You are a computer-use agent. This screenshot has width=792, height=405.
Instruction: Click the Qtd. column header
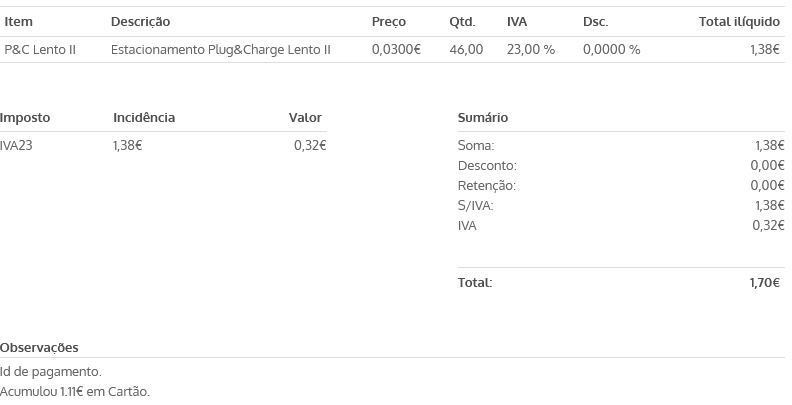(x=462, y=22)
